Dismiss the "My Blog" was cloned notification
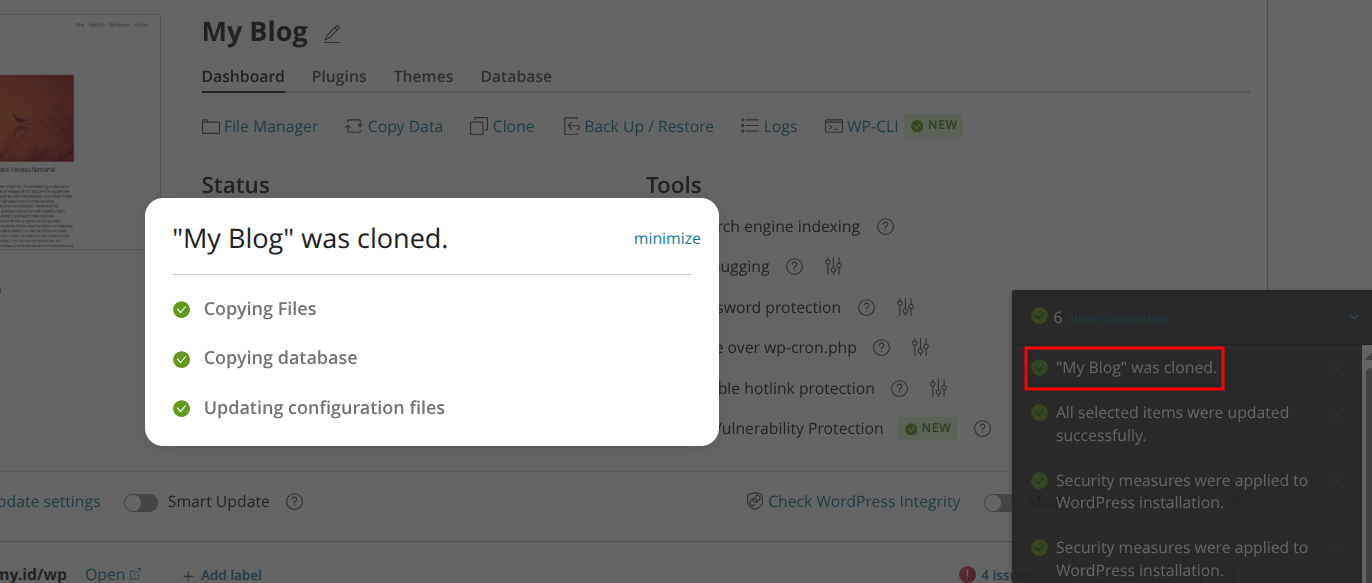 coord(1337,369)
